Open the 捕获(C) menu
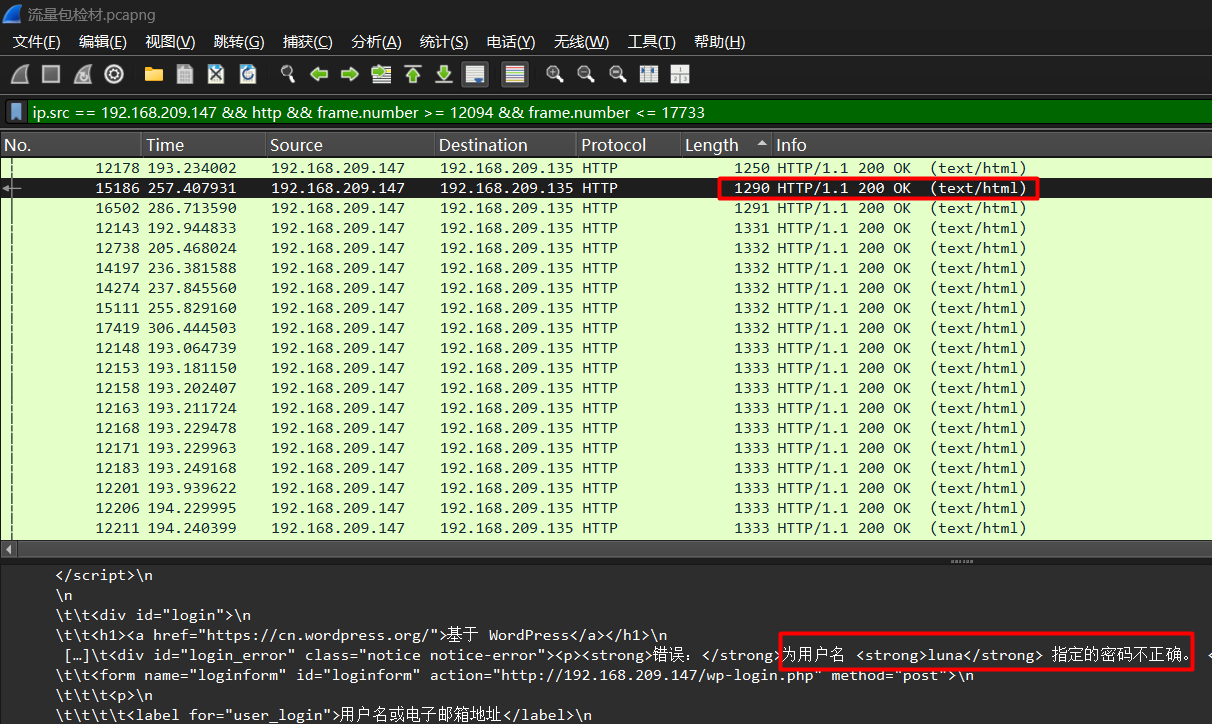 pos(308,42)
